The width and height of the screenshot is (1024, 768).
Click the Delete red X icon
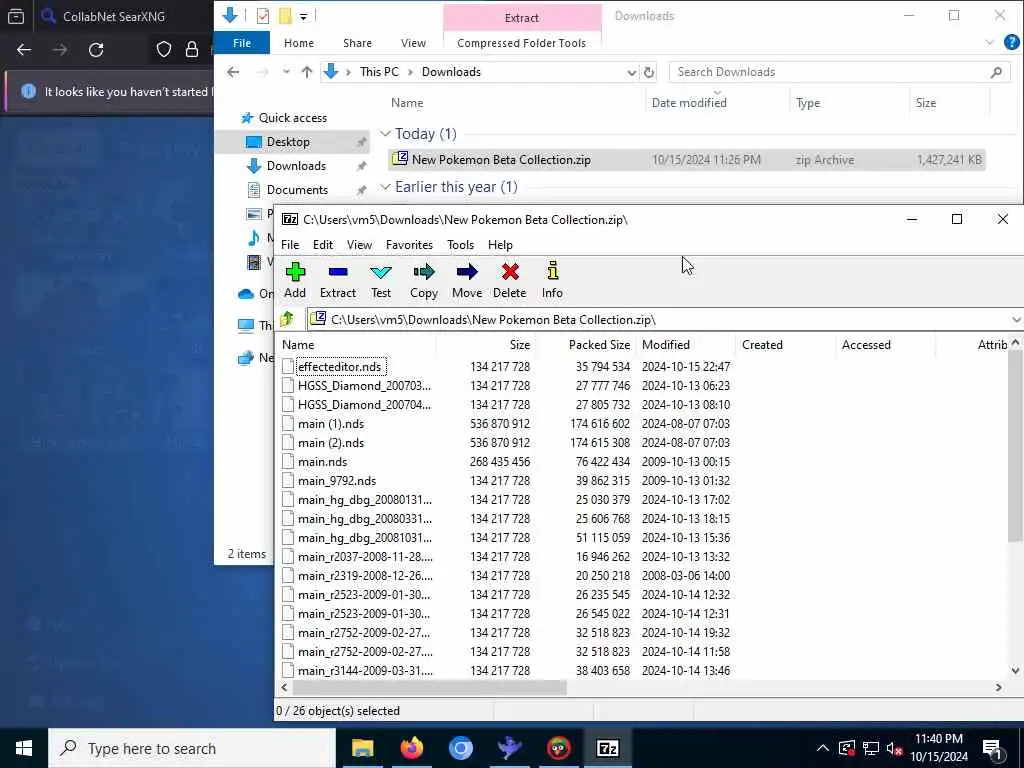(x=510, y=272)
